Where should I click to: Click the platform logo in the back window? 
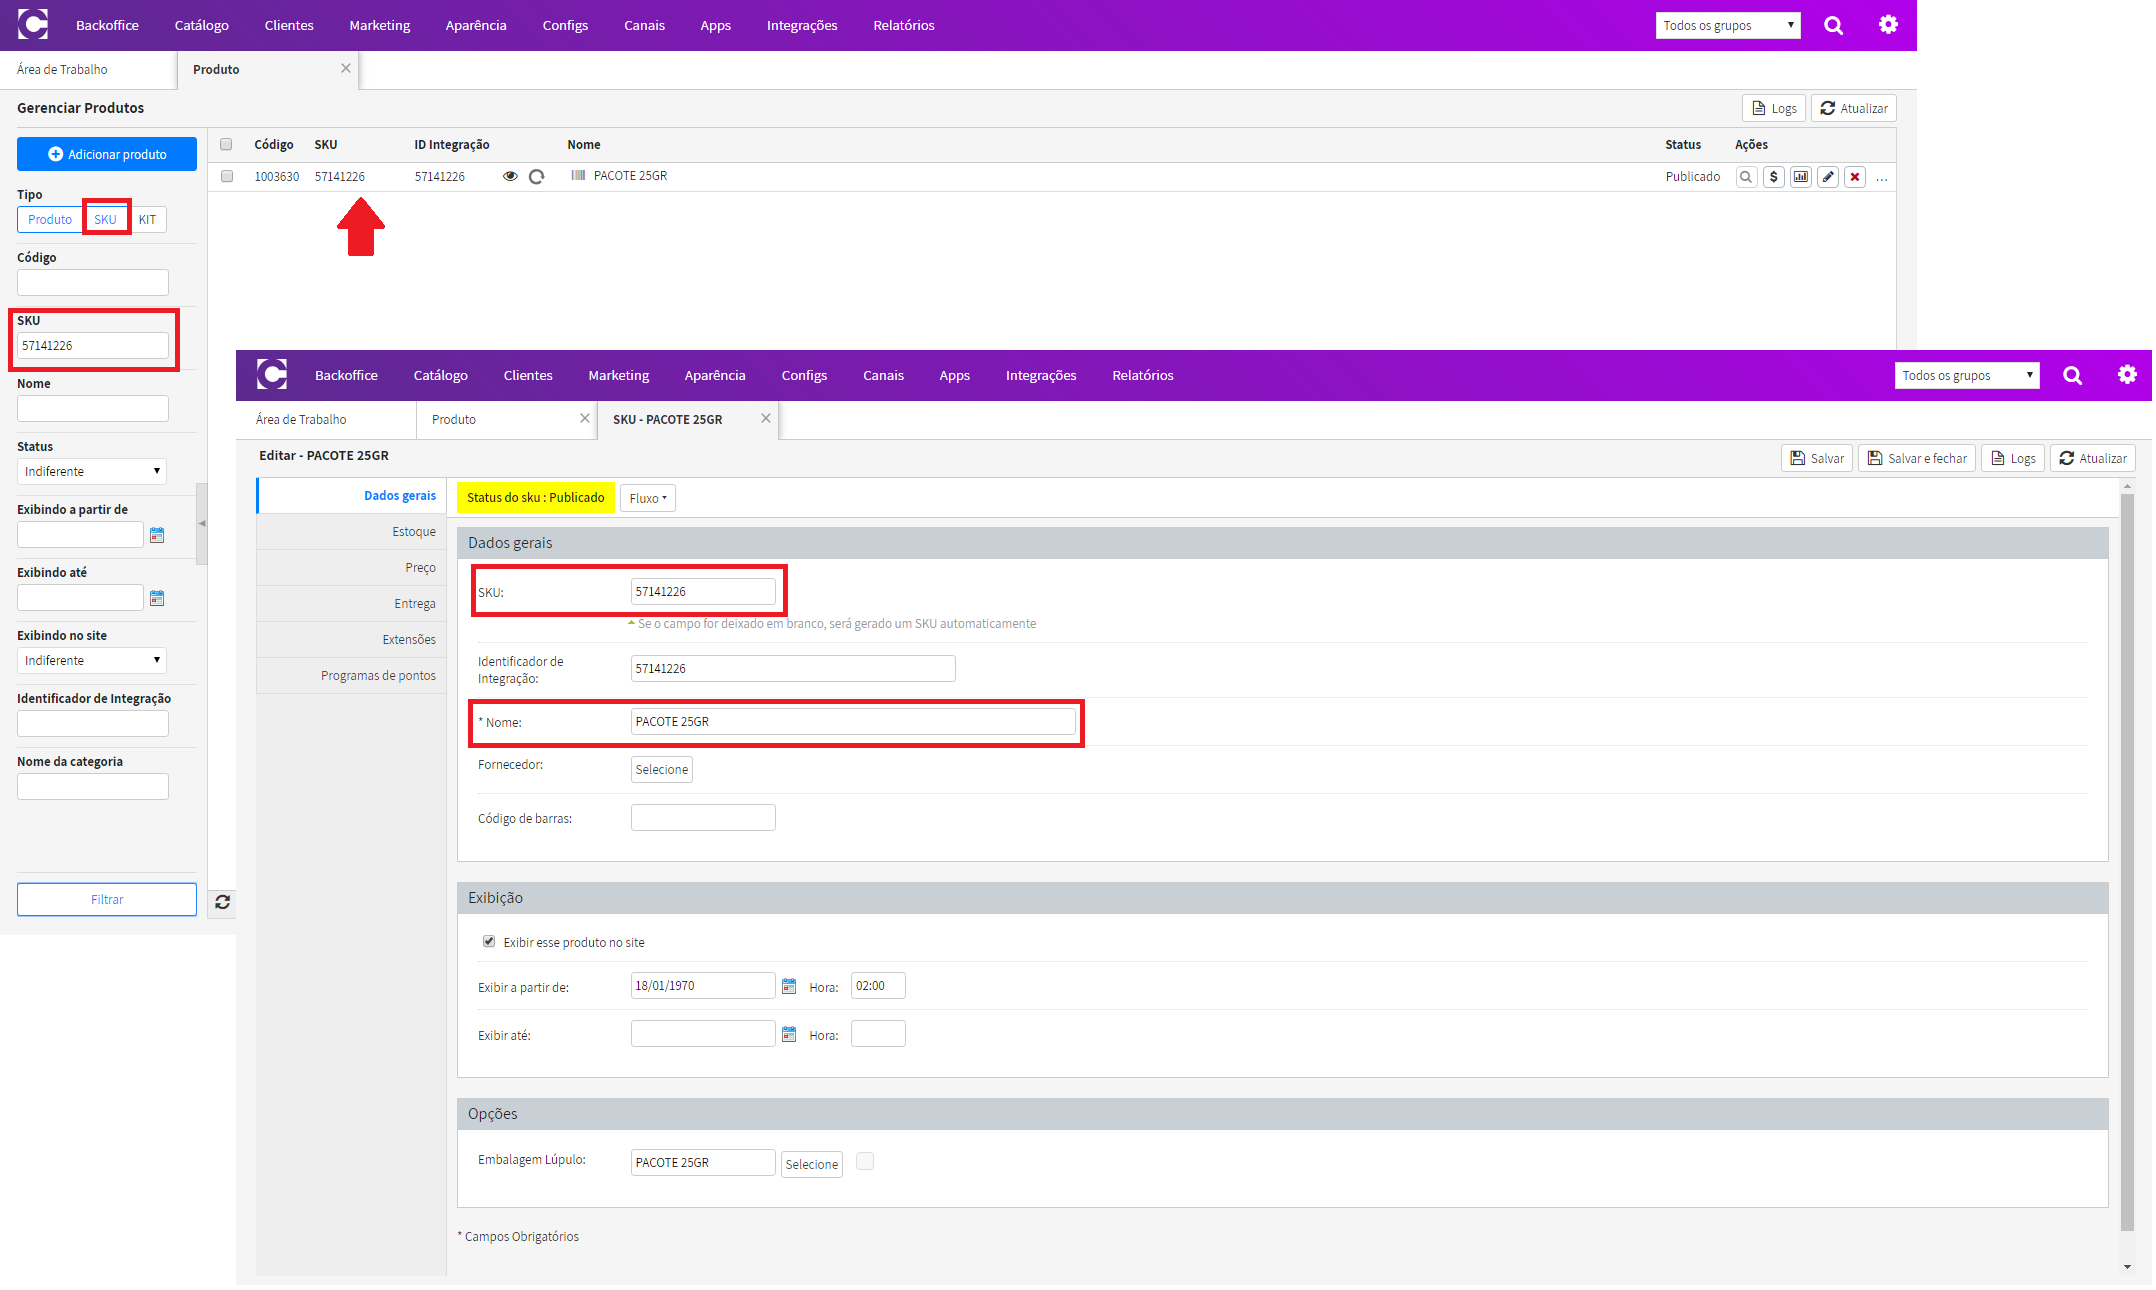click(32, 24)
